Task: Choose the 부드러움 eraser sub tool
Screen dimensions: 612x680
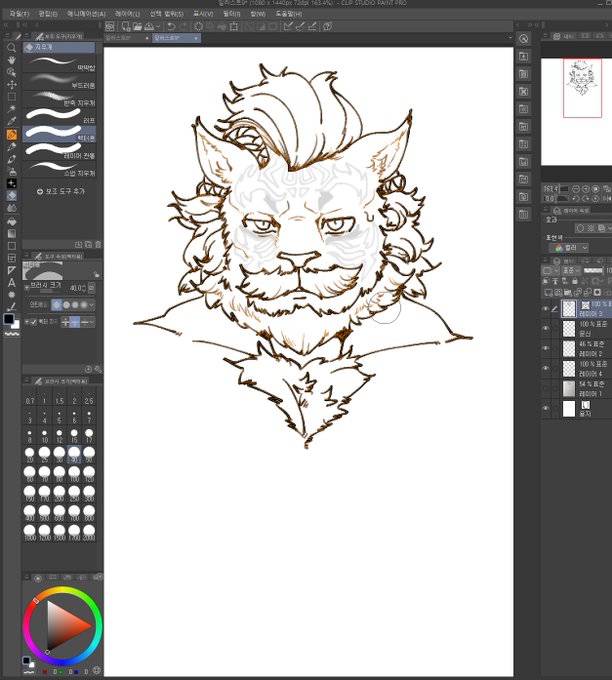Action: [x=59, y=81]
